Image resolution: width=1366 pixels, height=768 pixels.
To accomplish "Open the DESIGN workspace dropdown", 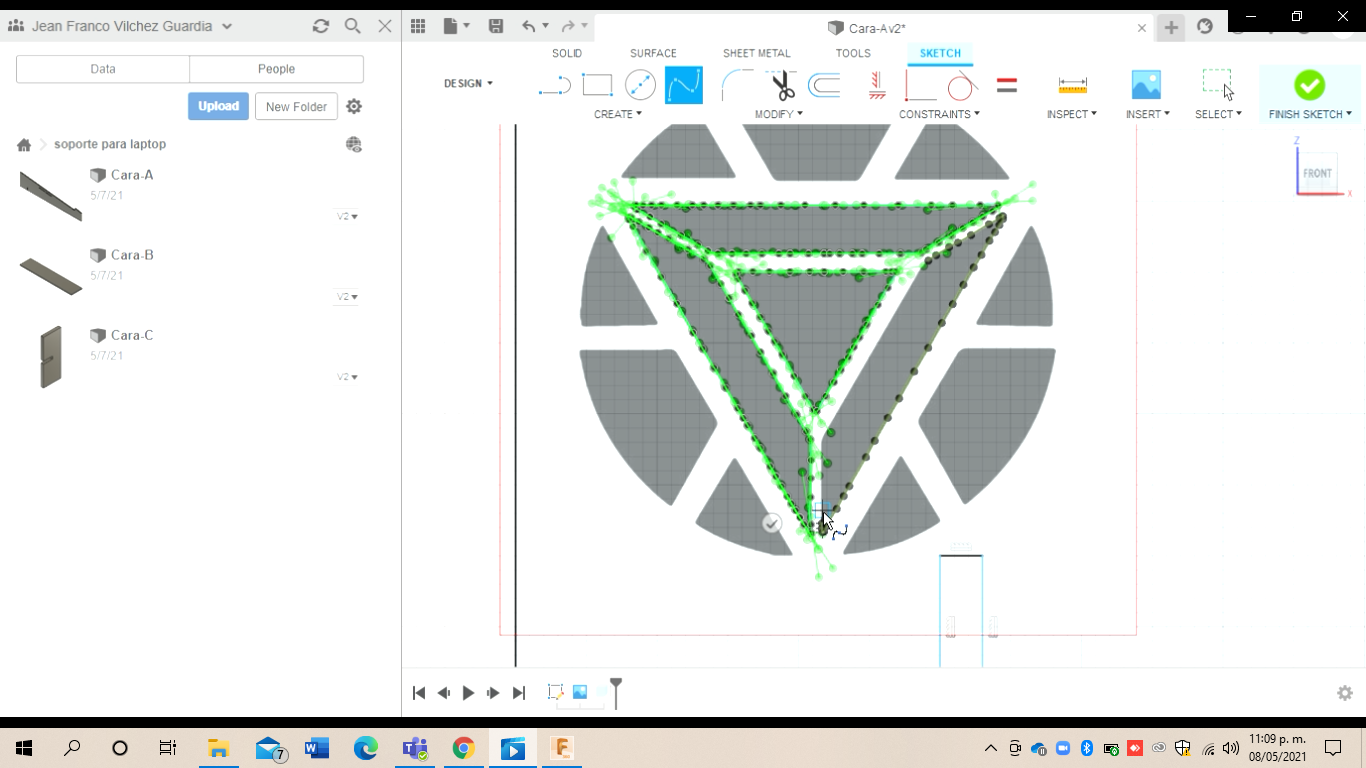I will (468, 83).
